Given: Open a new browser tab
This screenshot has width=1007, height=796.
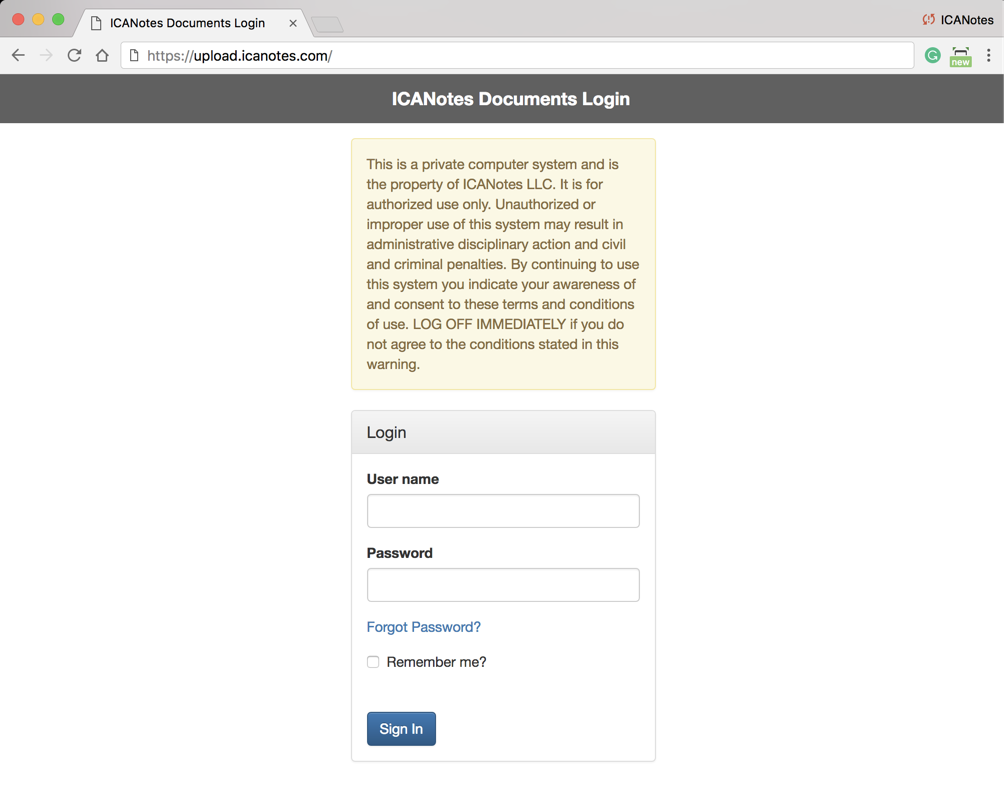Looking at the screenshot, I should point(327,24).
